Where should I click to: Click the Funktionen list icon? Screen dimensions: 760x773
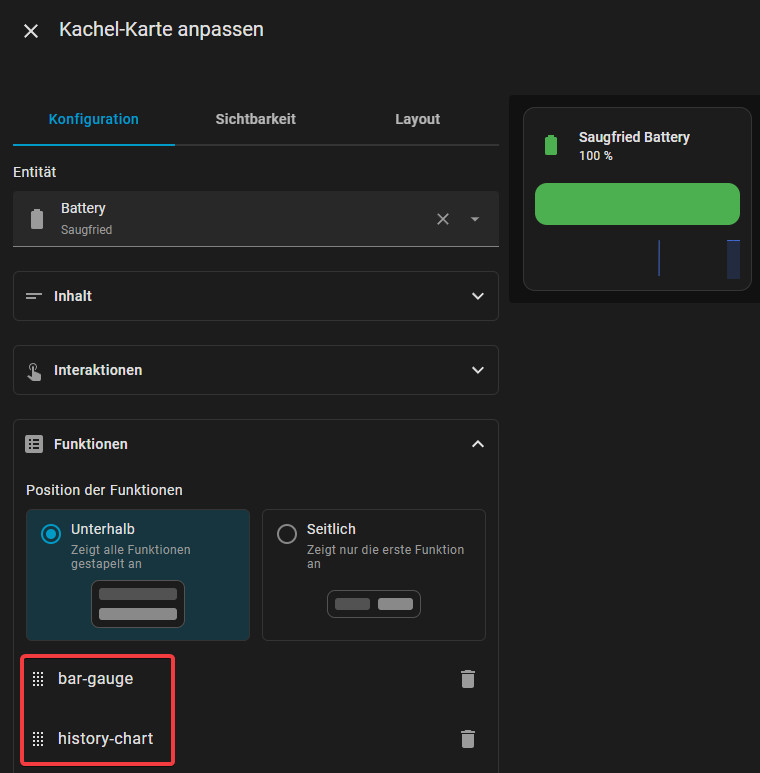pos(34,444)
